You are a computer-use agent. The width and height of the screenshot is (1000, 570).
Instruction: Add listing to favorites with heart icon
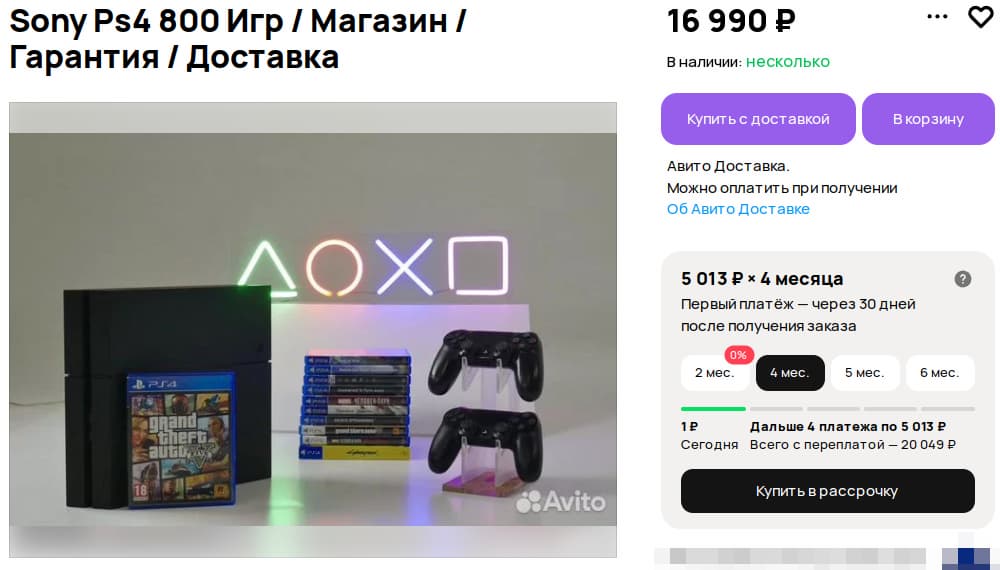(980, 17)
